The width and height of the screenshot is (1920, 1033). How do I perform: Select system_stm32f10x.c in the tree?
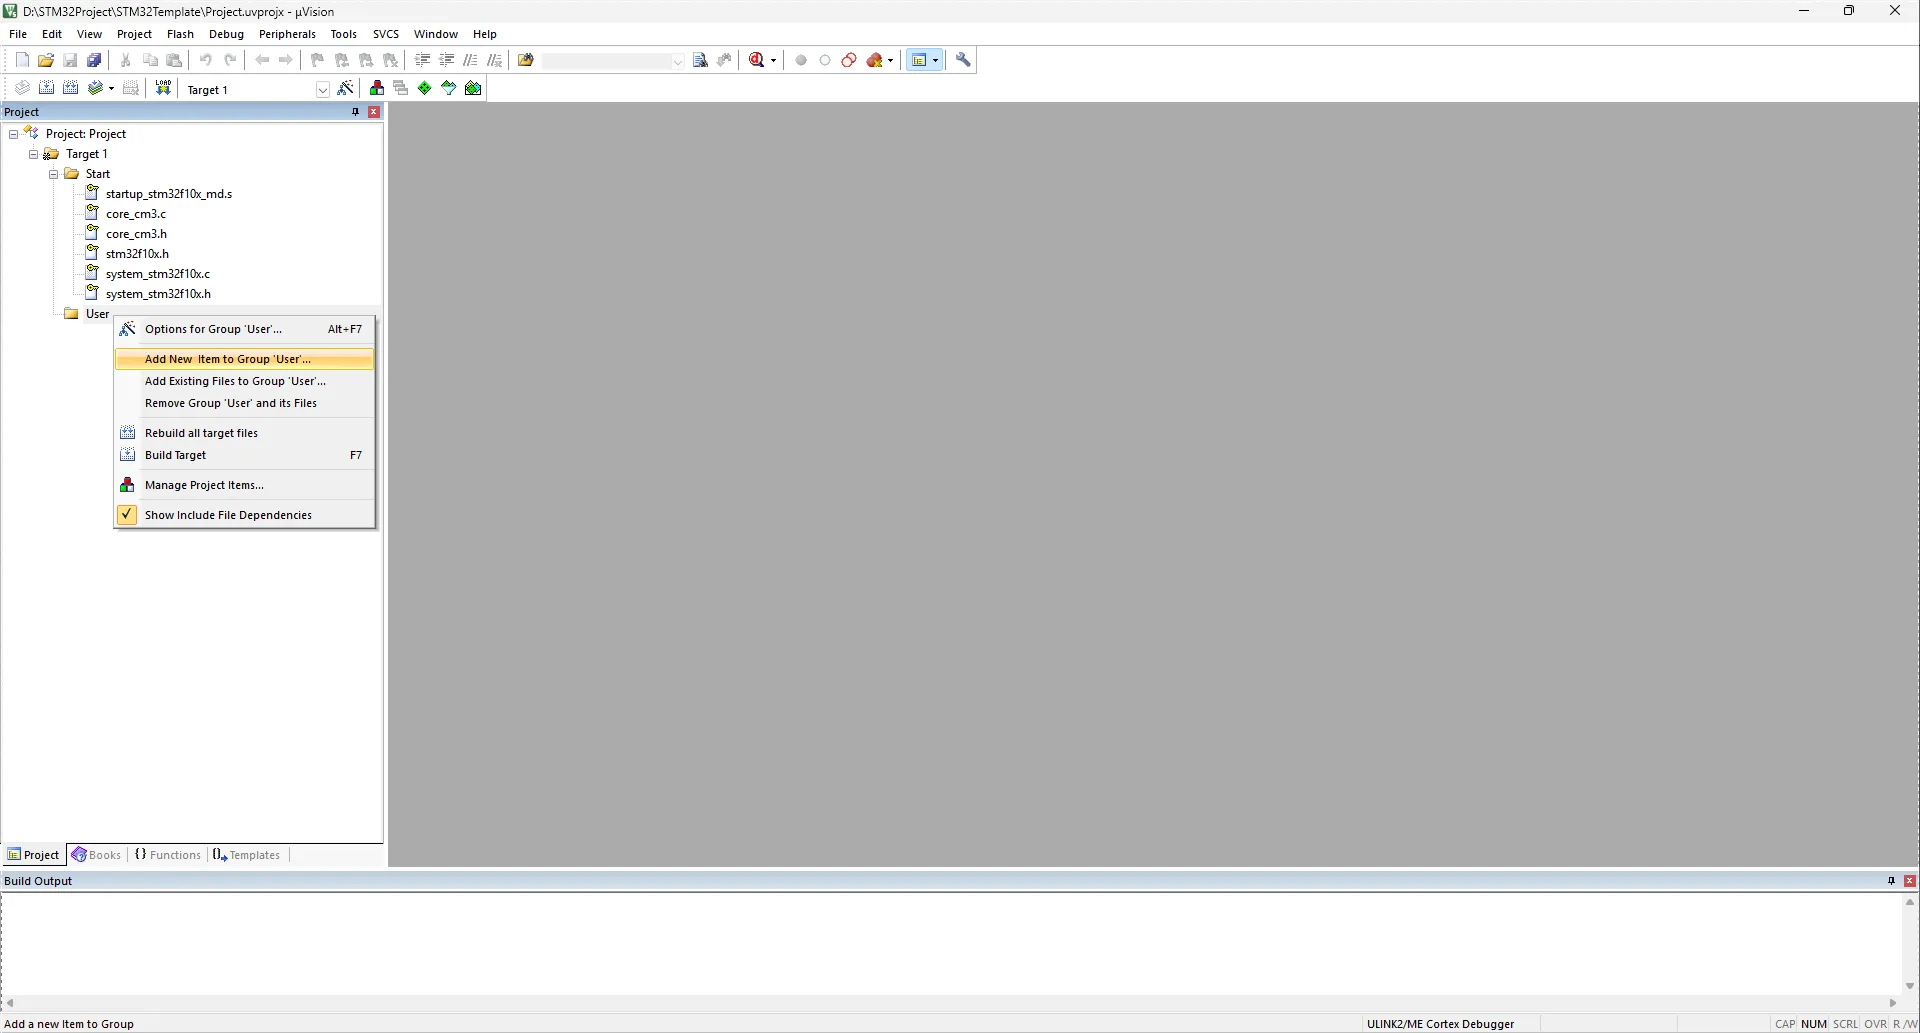tap(158, 274)
